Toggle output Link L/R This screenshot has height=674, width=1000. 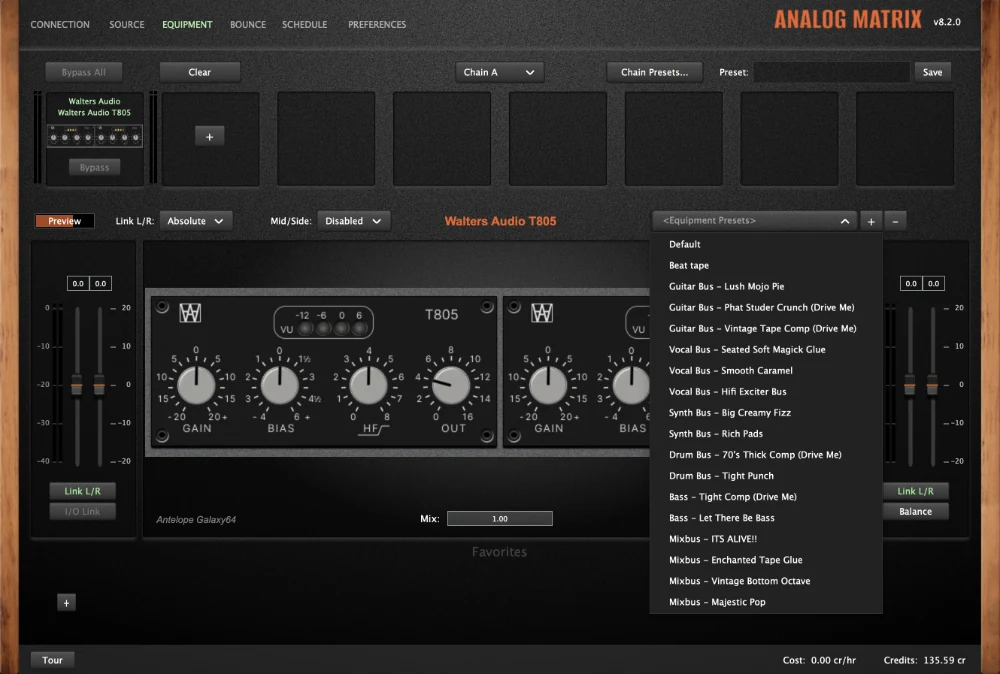click(915, 490)
